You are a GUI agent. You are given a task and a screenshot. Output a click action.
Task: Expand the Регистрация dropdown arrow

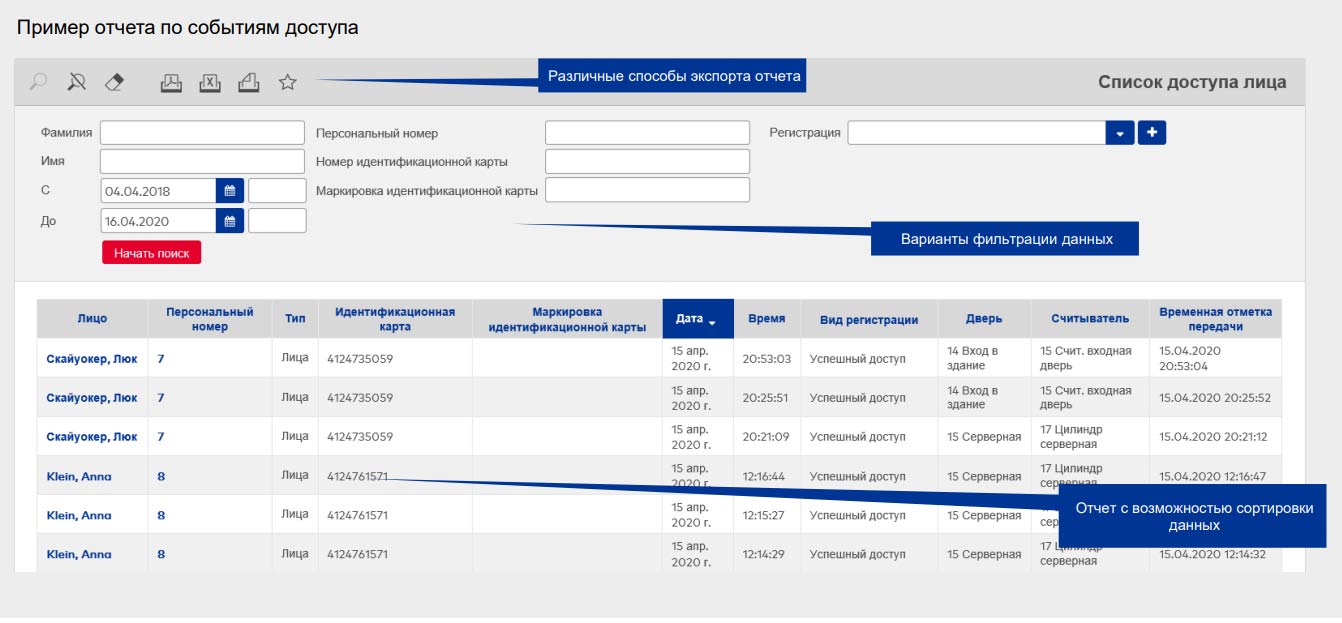(x=1120, y=133)
